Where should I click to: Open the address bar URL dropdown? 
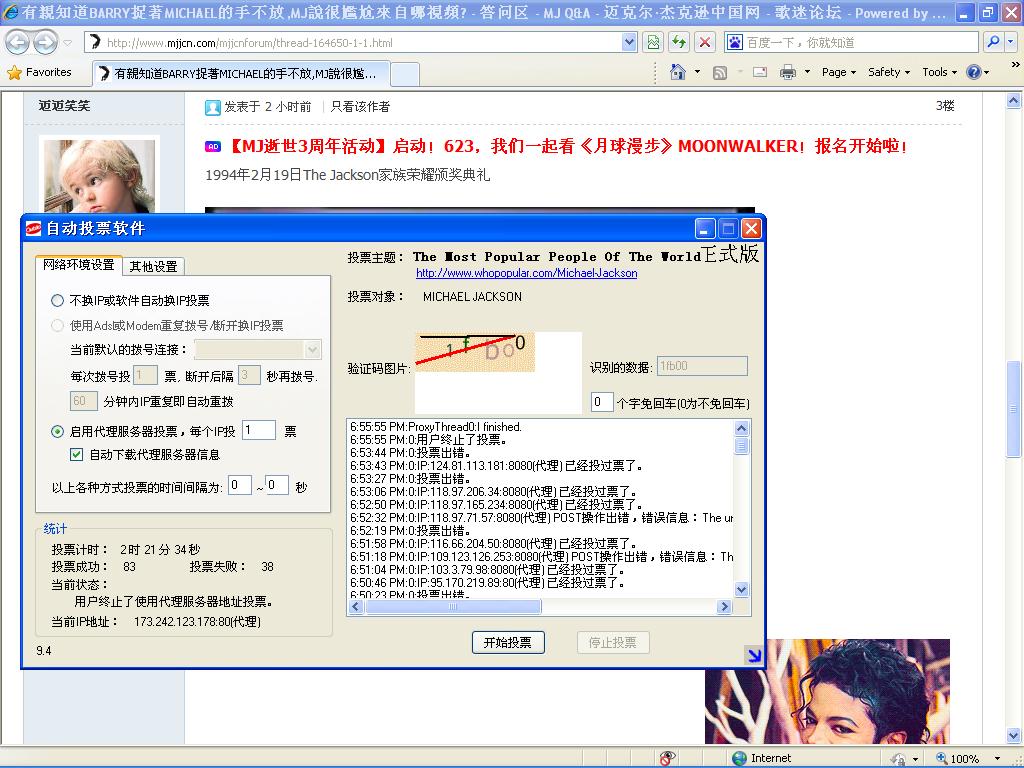coord(629,42)
